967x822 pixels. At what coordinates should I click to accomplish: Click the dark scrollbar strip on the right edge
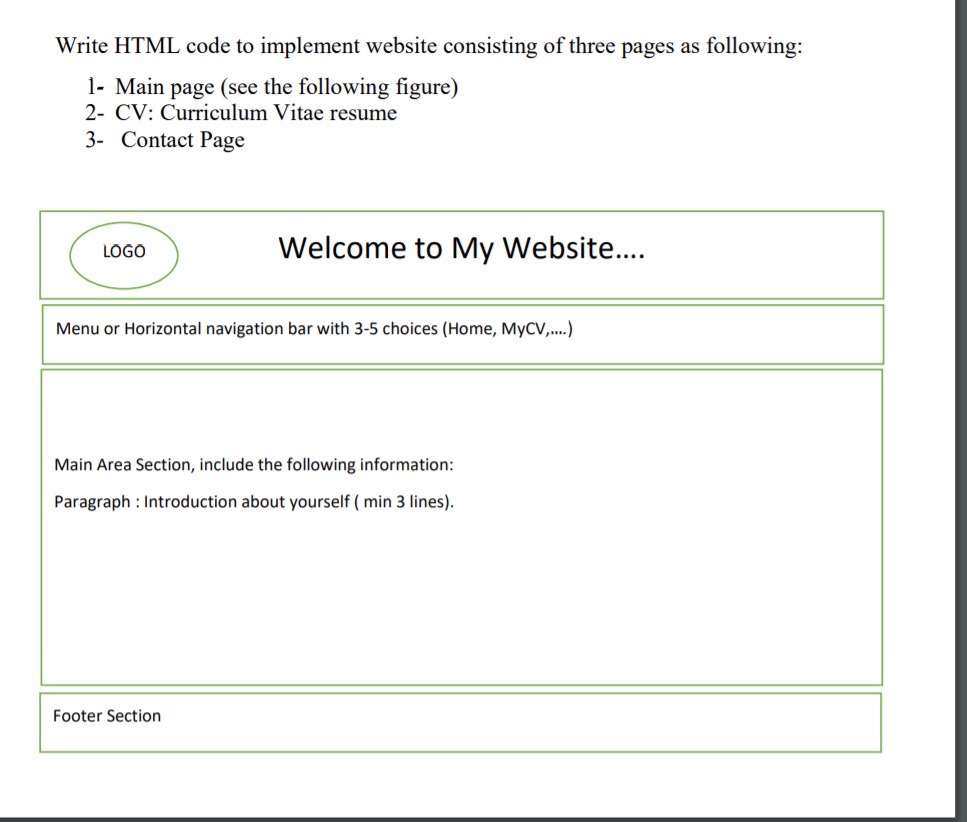coord(957,400)
